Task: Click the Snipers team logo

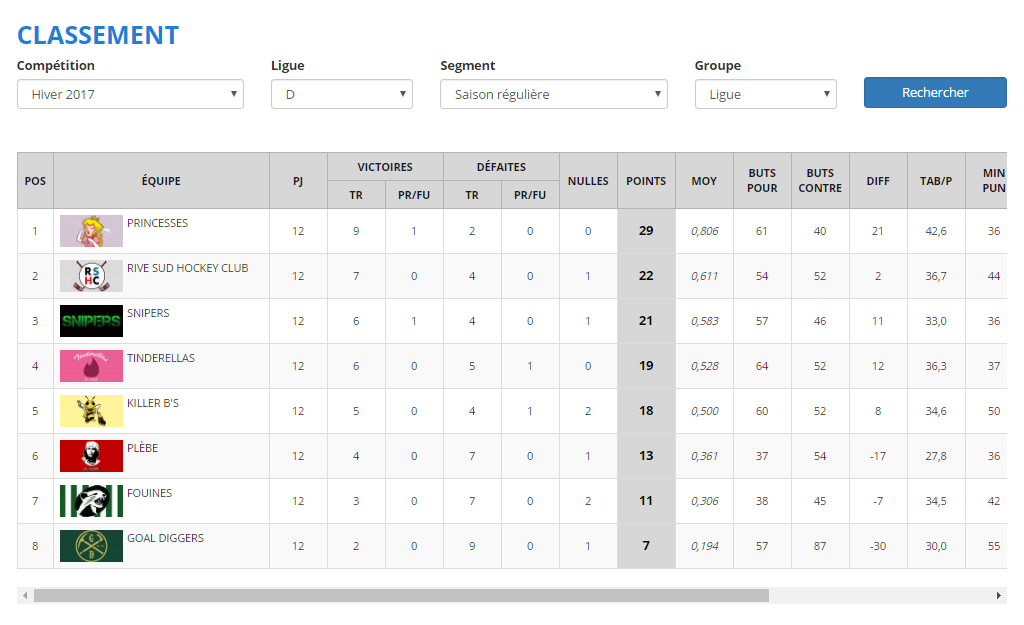Action: tap(91, 321)
